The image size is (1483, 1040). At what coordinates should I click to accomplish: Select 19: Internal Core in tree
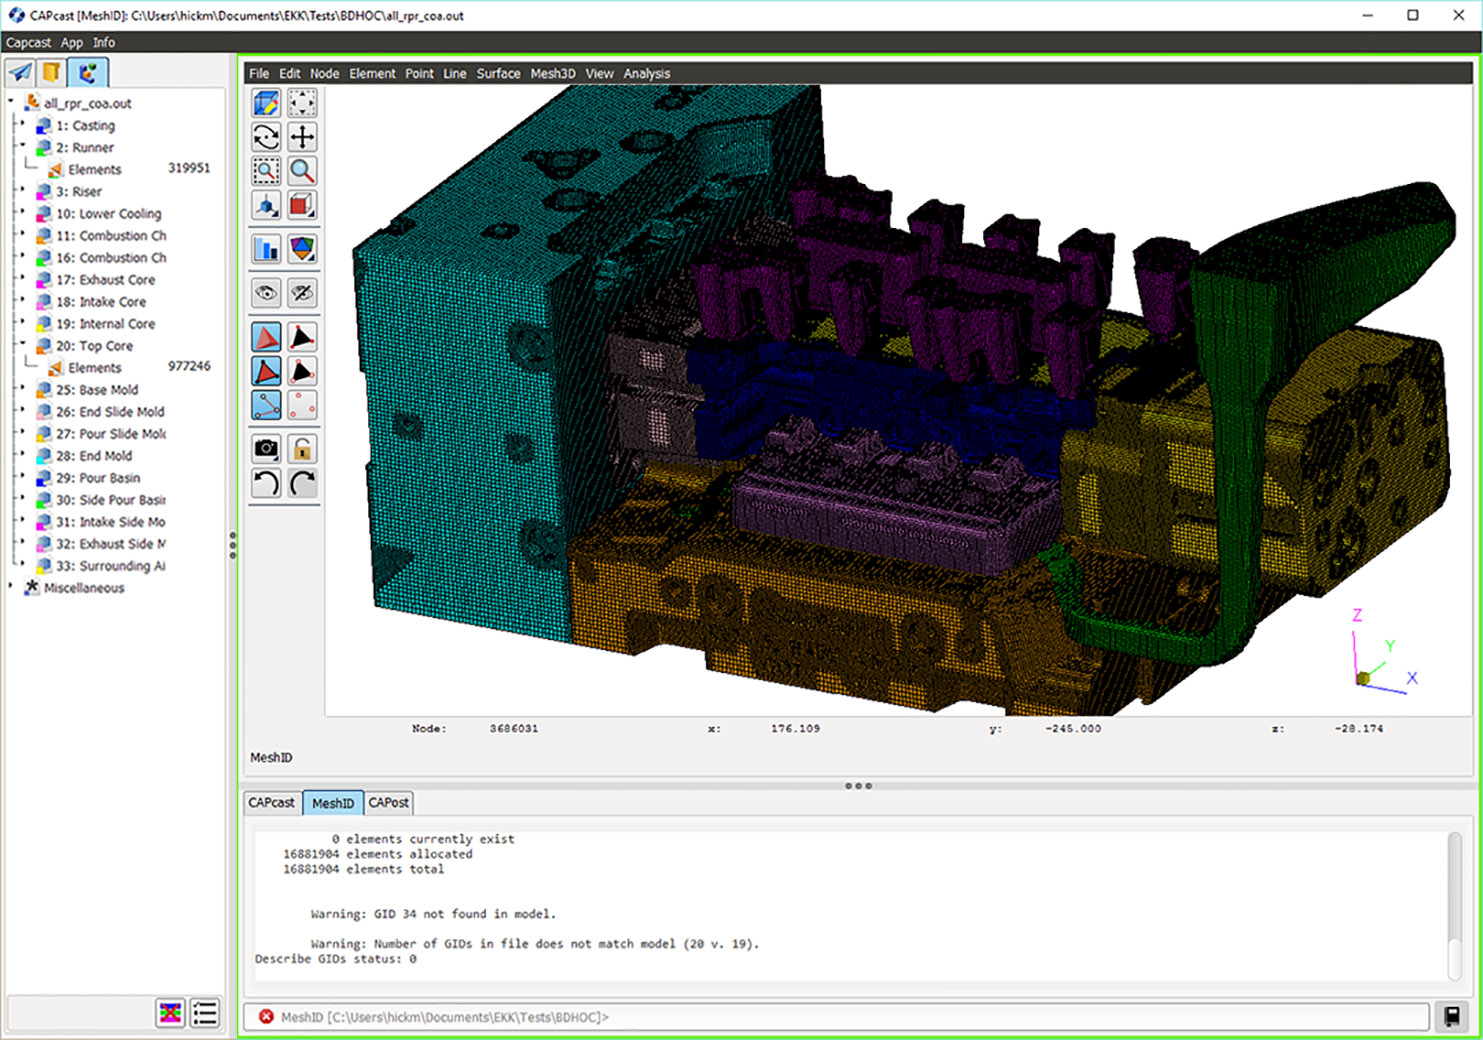coord(106,324)
